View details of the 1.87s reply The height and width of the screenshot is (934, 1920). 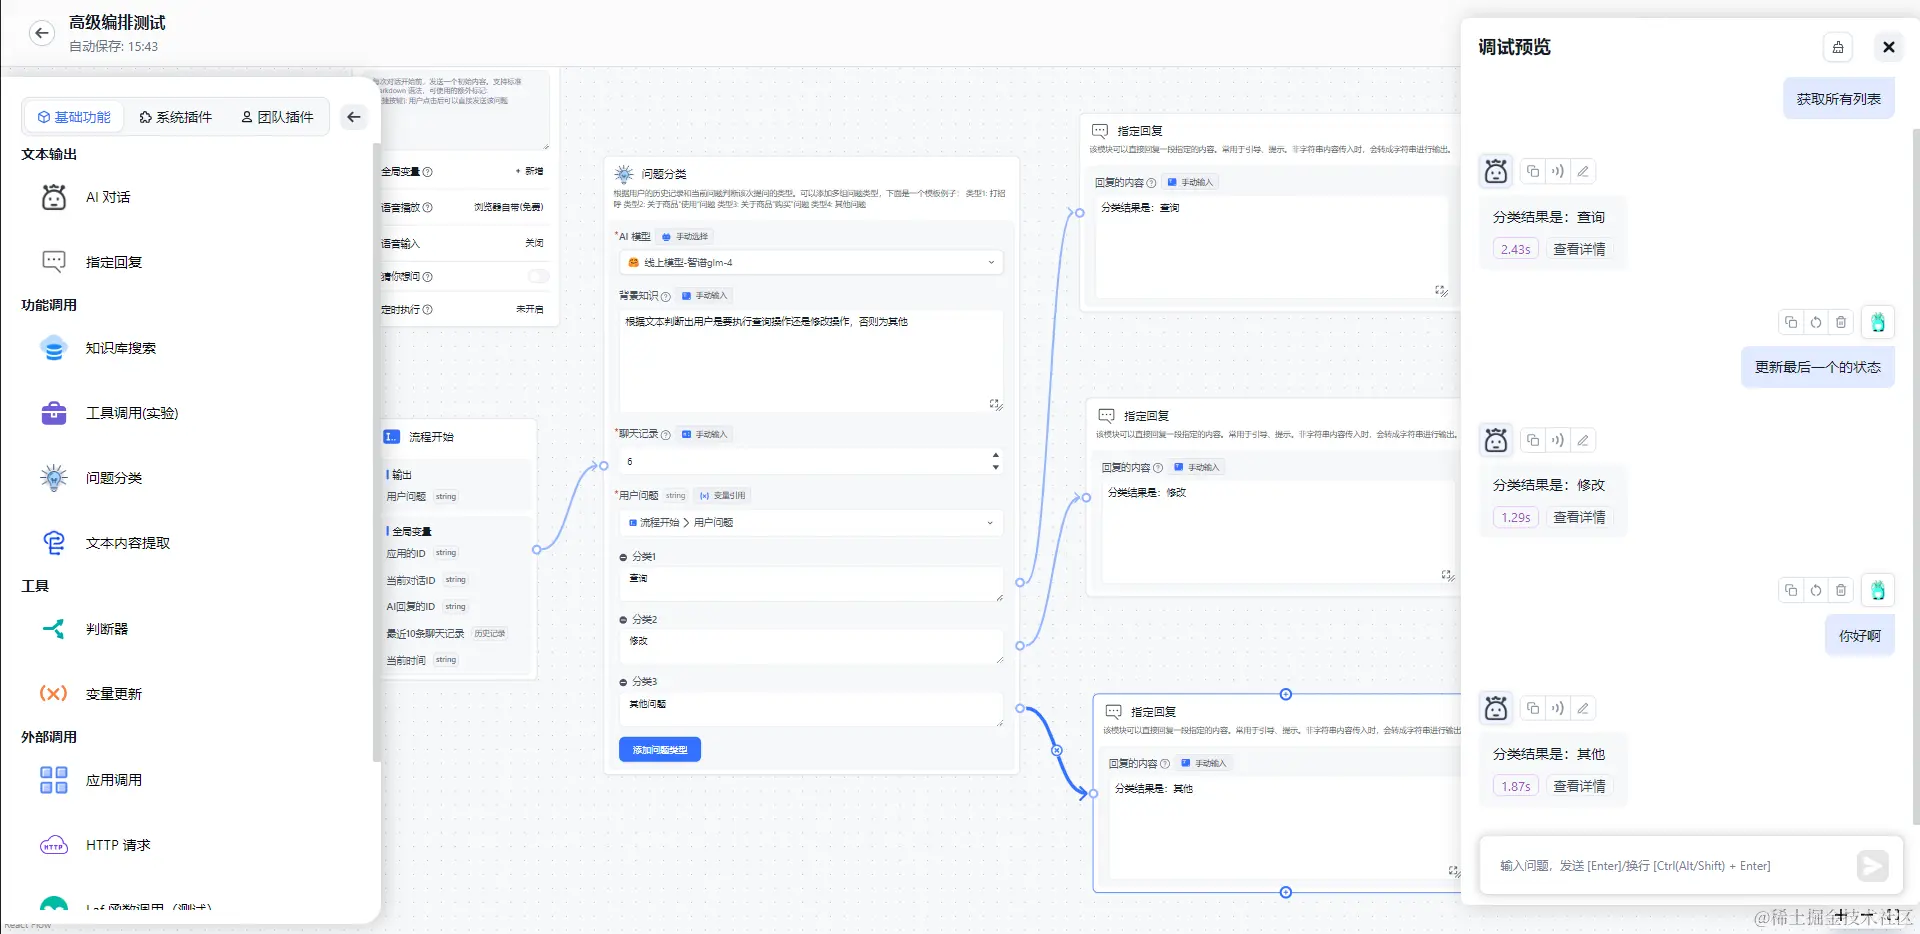coord(1579,786)
